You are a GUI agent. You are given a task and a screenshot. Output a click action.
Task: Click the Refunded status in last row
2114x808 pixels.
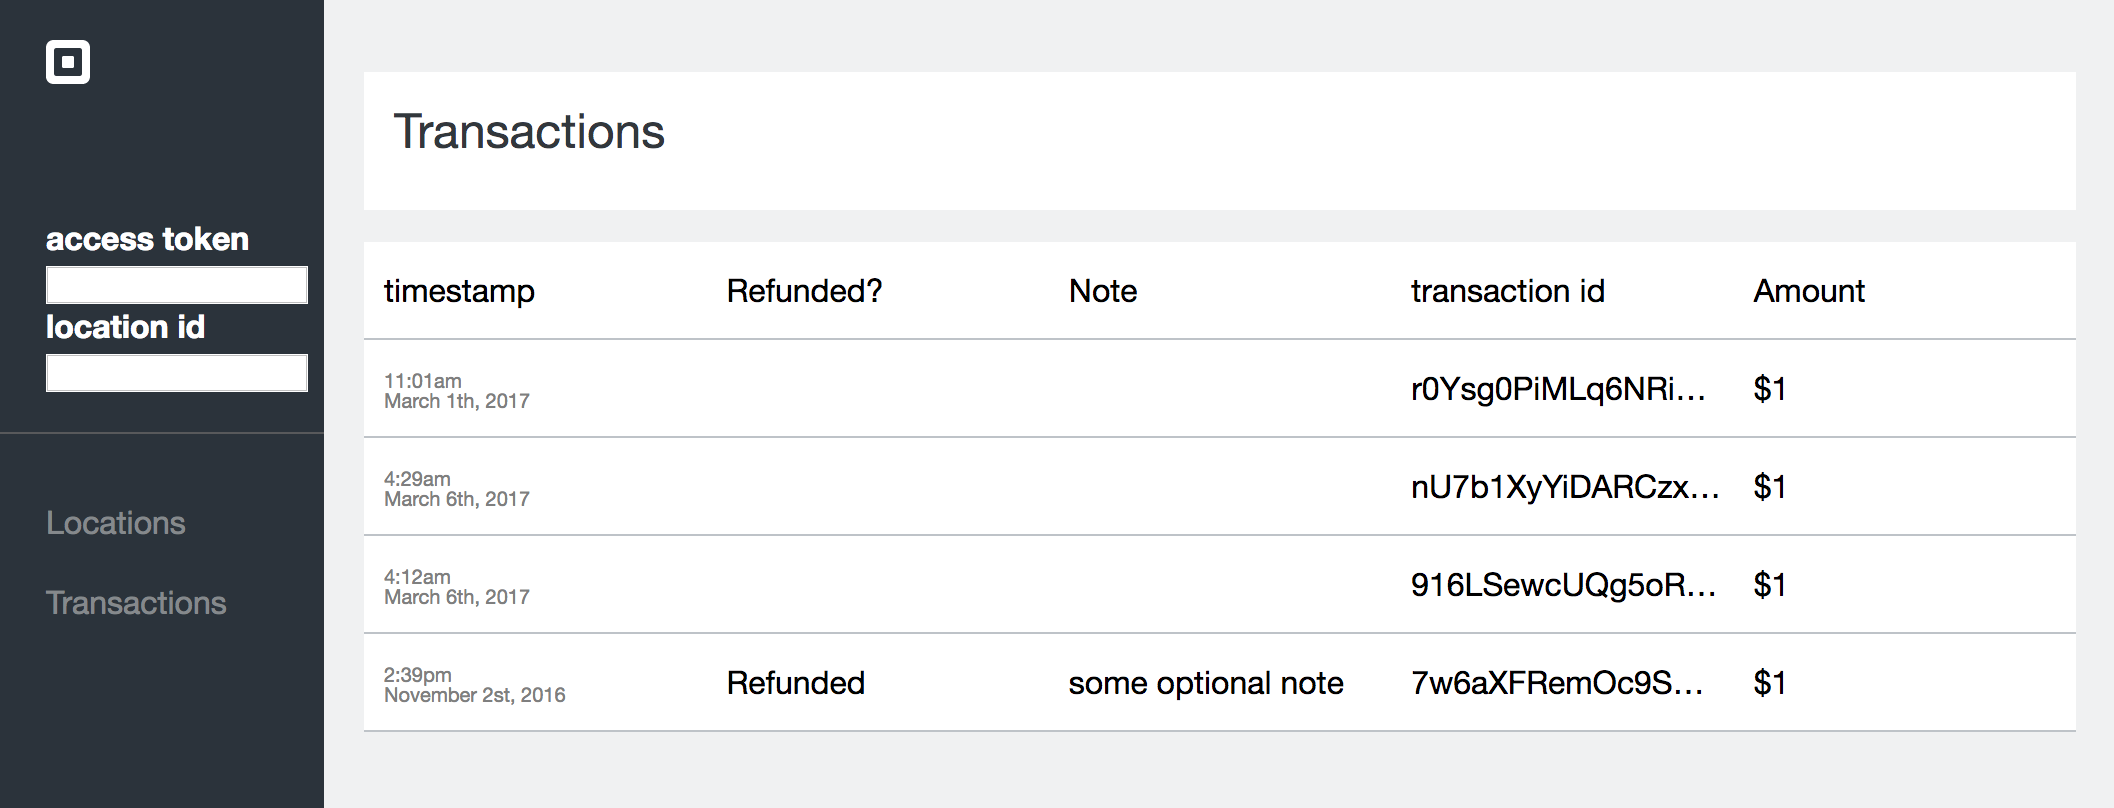(x=795, y=683)
